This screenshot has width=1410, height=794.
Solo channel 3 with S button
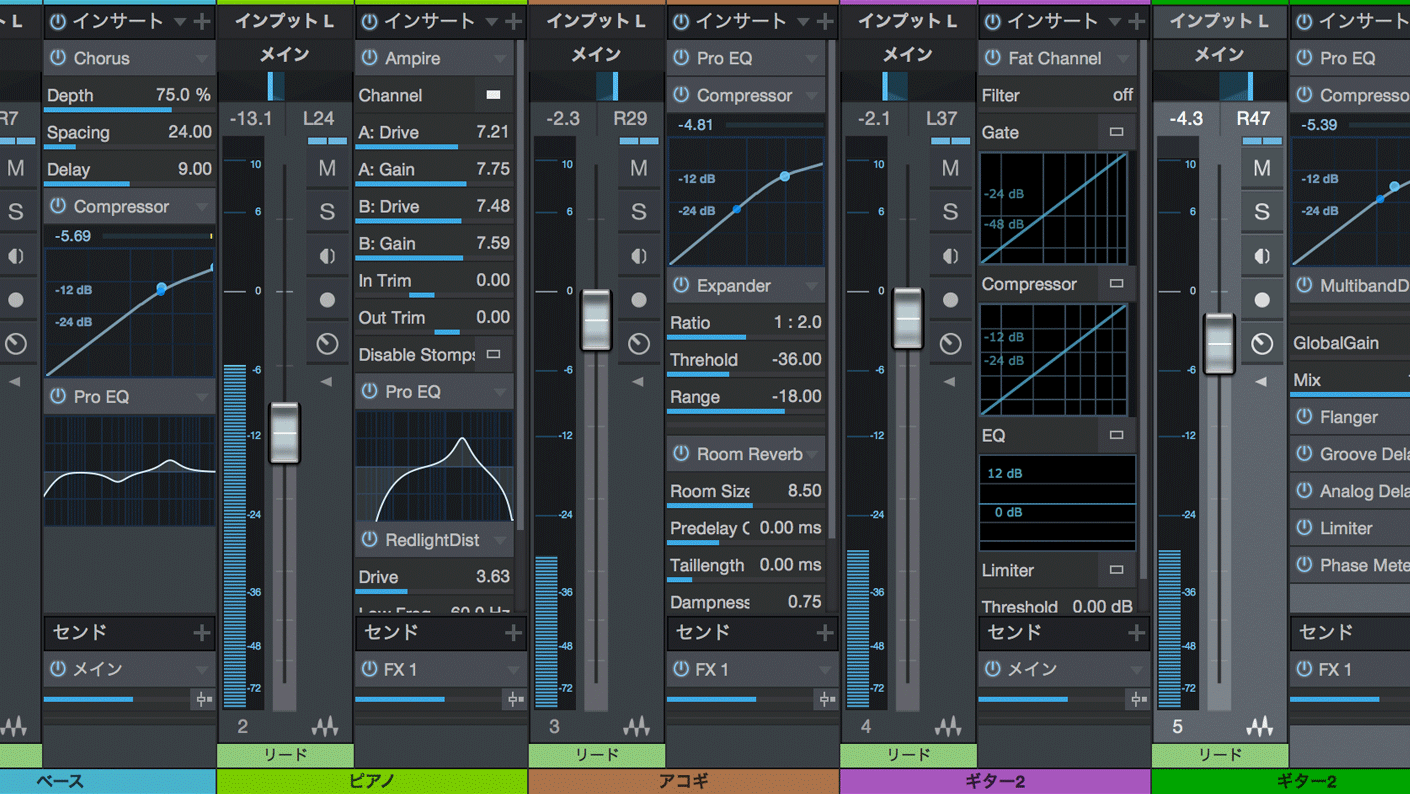pos(639,212)
